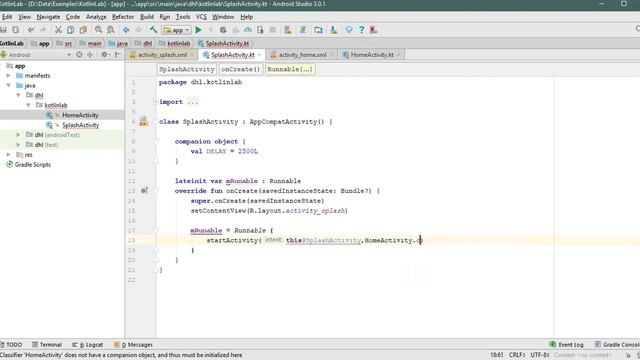Switch to activity_splash.xml tab
The image size is (640, 360).
point(162,55)
